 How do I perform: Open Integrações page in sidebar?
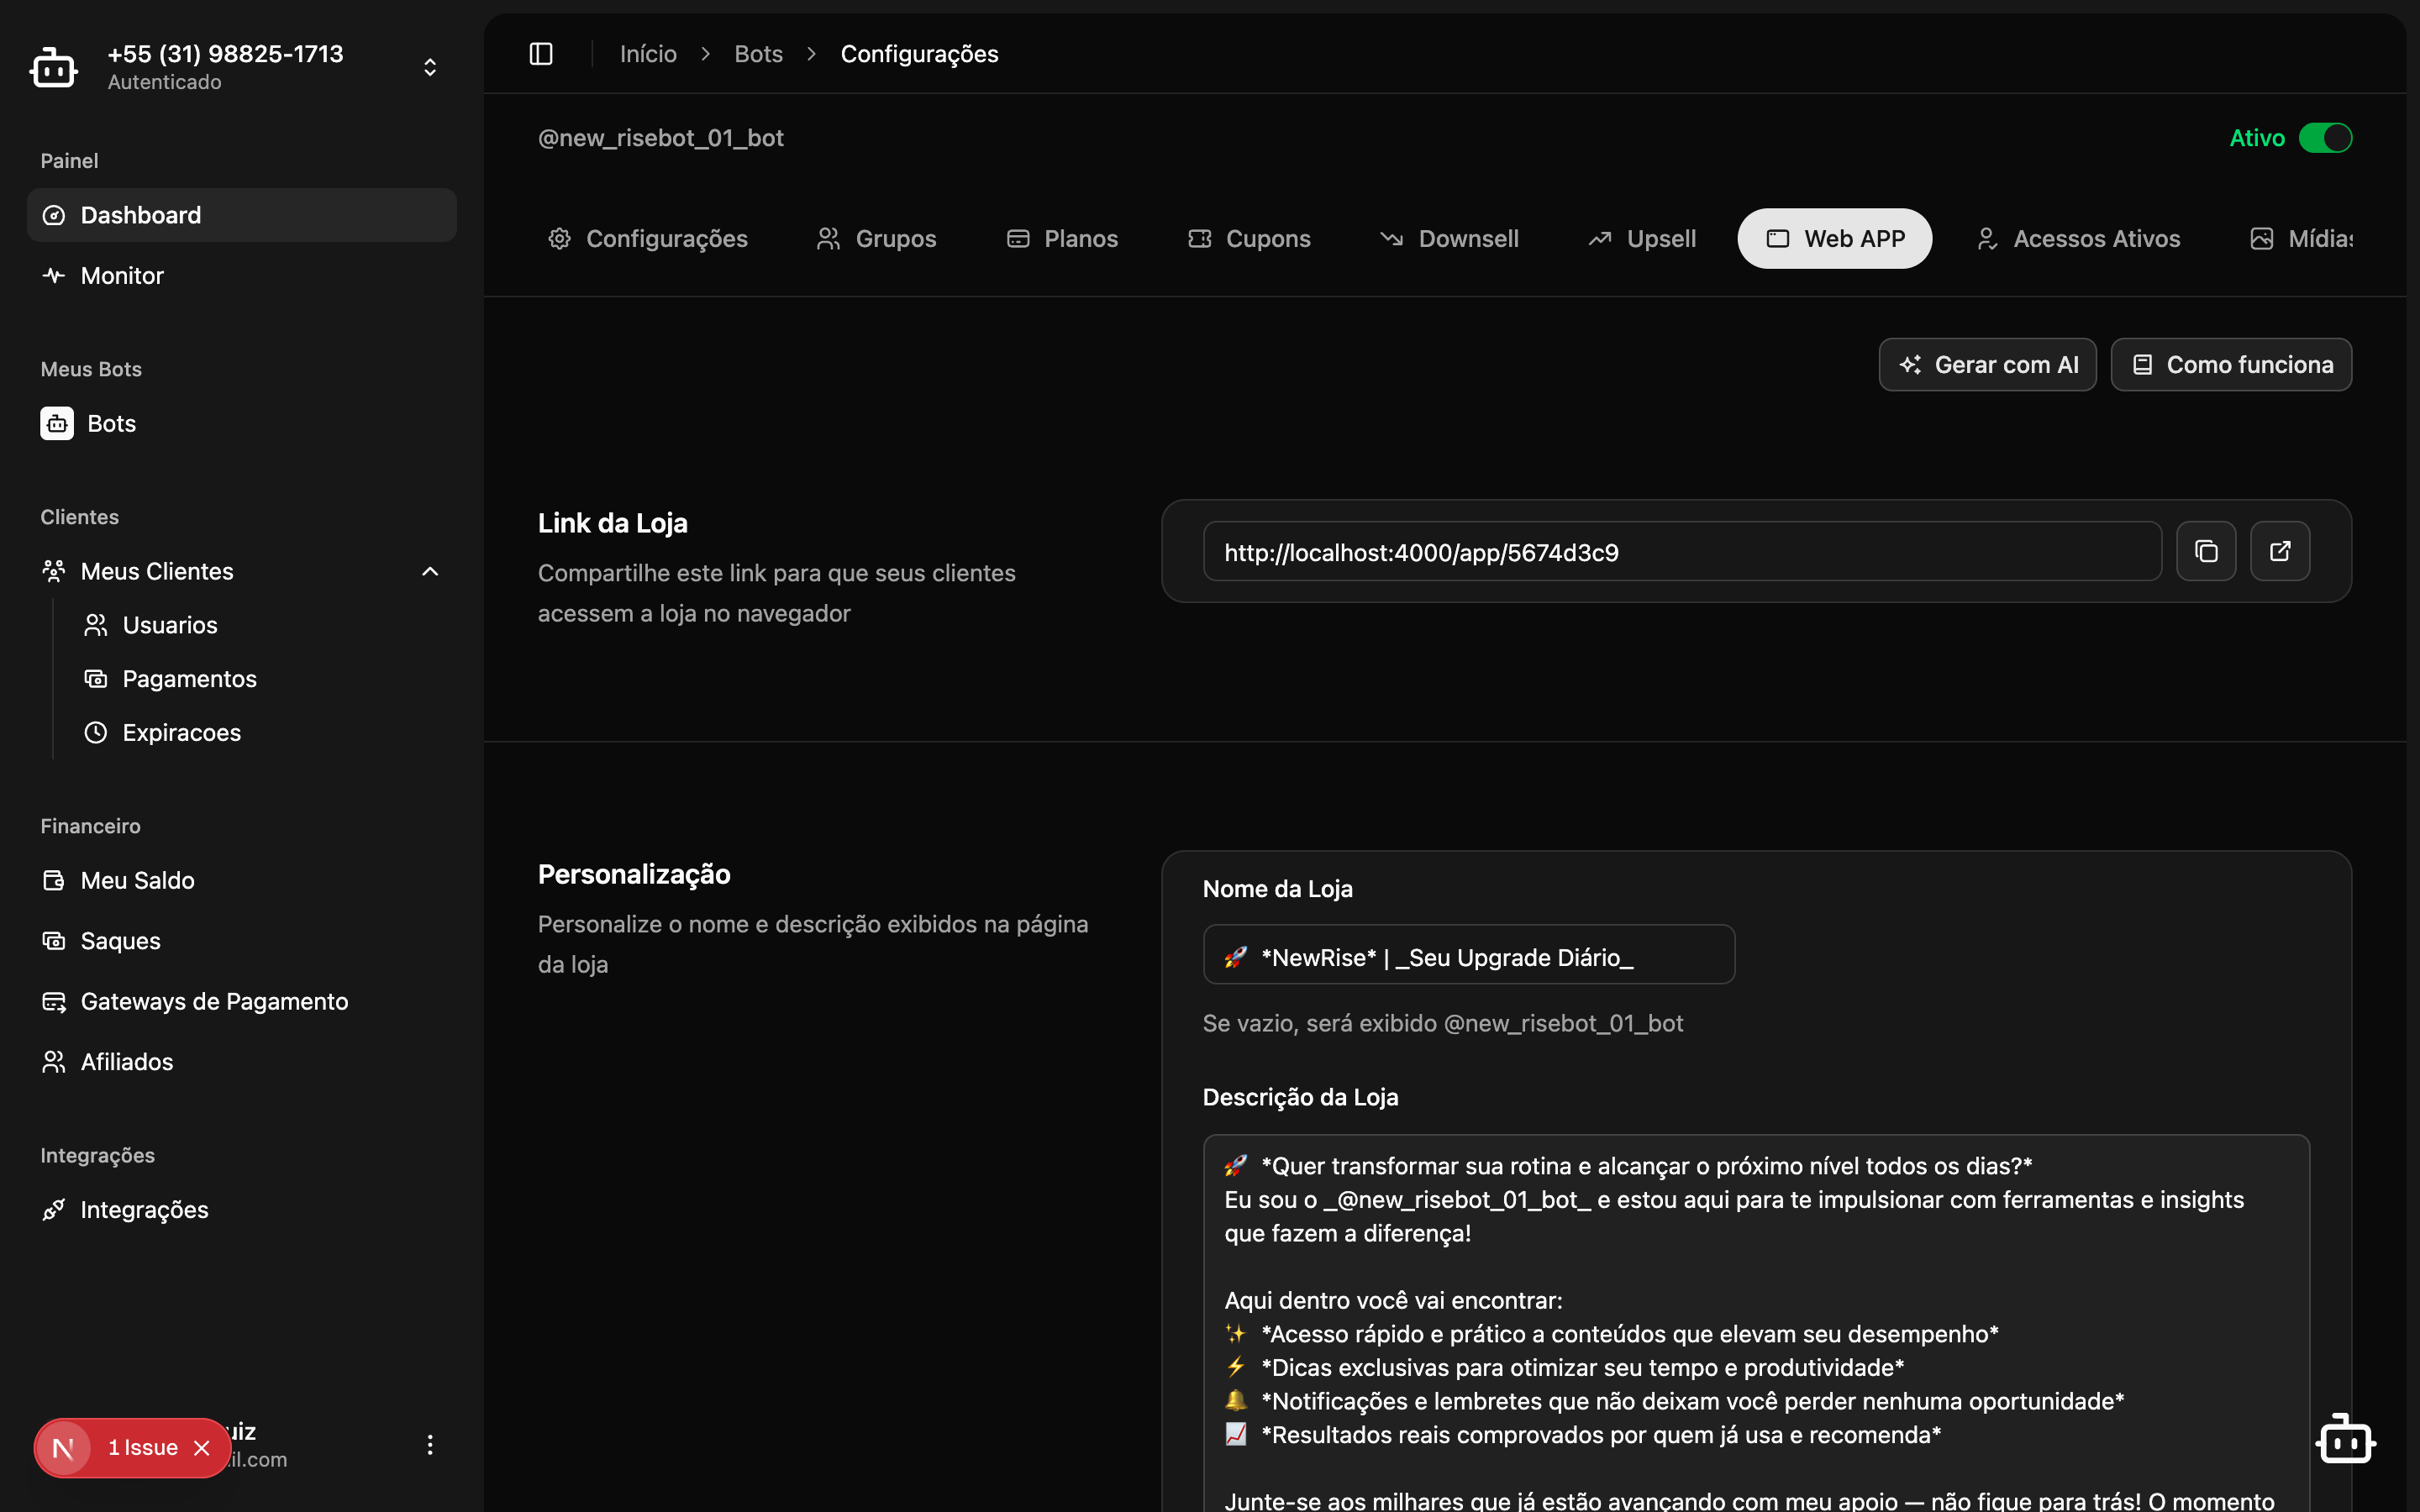coord(242,1210)
